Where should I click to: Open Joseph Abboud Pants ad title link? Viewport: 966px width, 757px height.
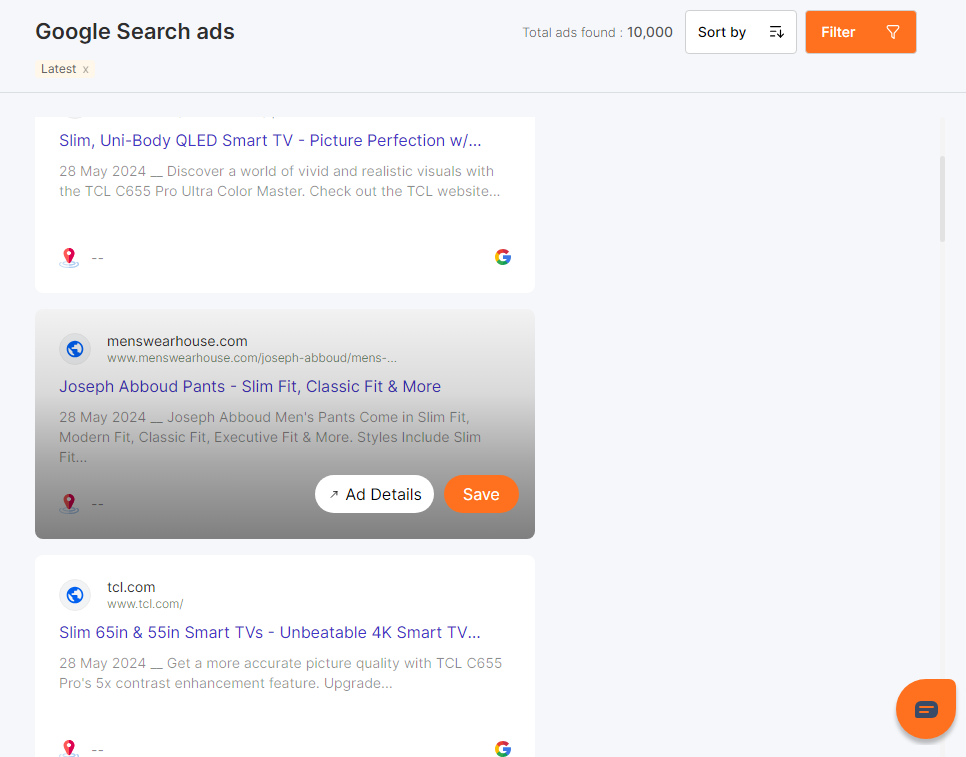tap(250, 386)
